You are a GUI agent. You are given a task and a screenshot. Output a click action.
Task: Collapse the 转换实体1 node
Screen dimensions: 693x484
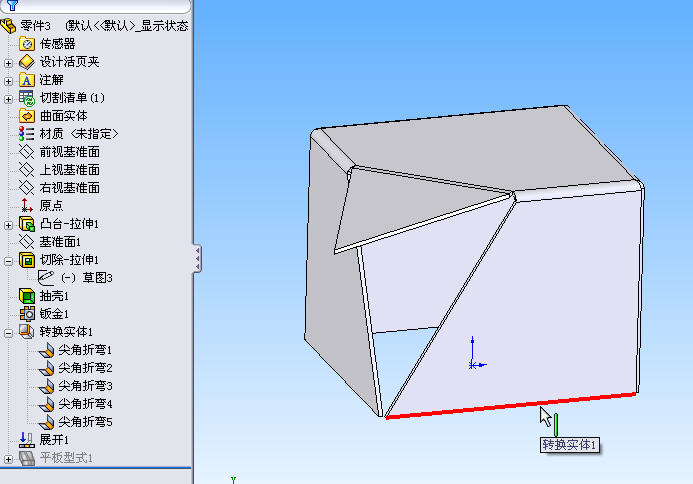[8, 333]
